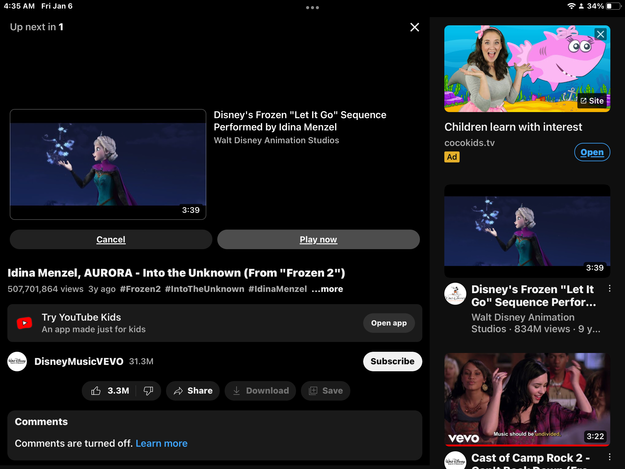Click Walt Disney Animation Studios in overlay

point(276,140)
